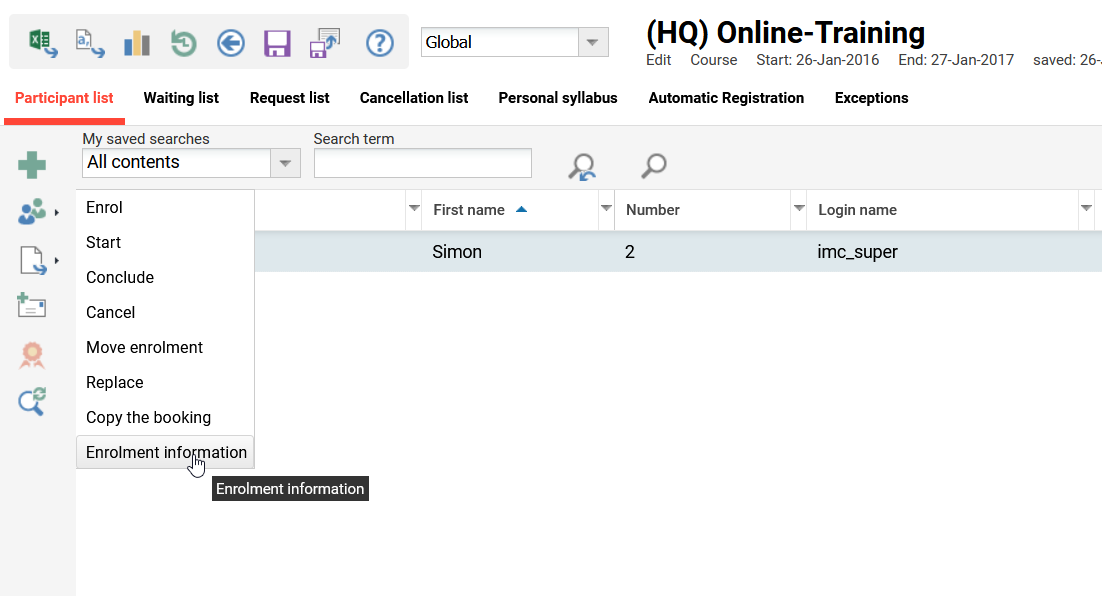Click the Search term input field
This screenshot has height=596, width=1102.
click(422, 163)
